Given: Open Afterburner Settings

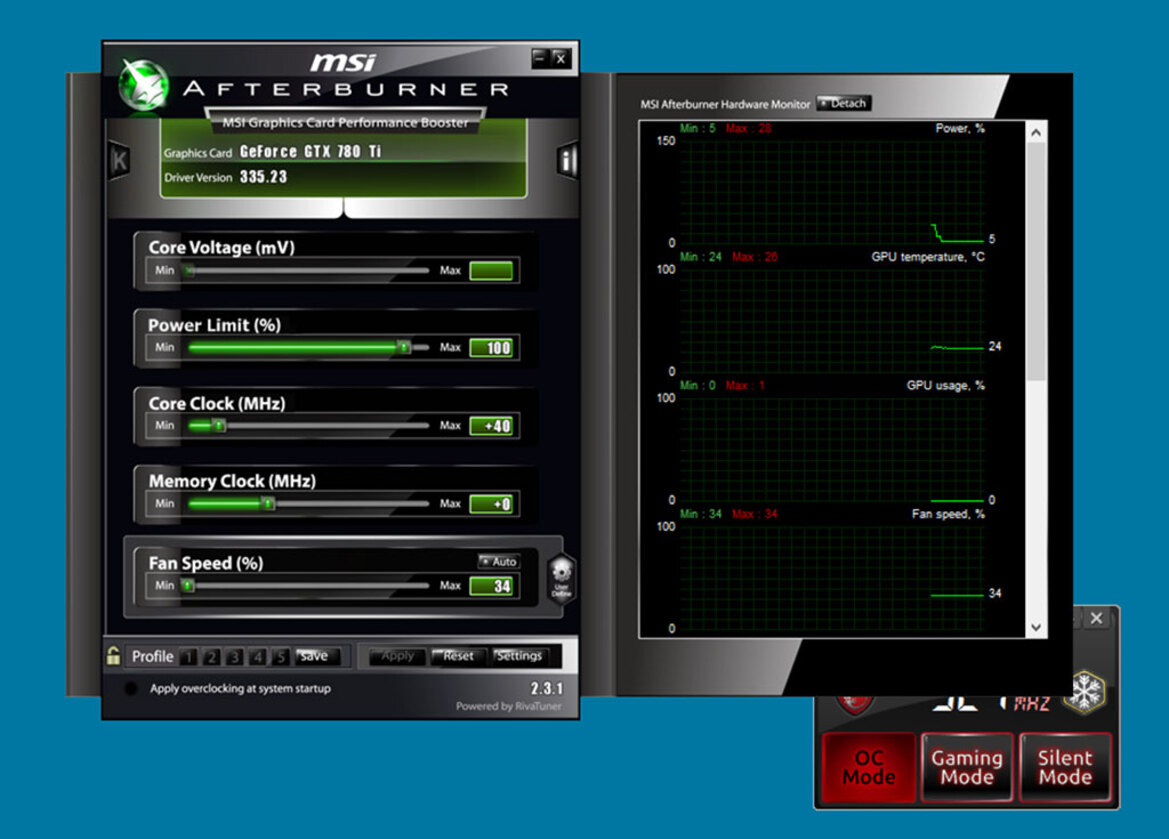Looking at the screenshot, I should point(520,656).
